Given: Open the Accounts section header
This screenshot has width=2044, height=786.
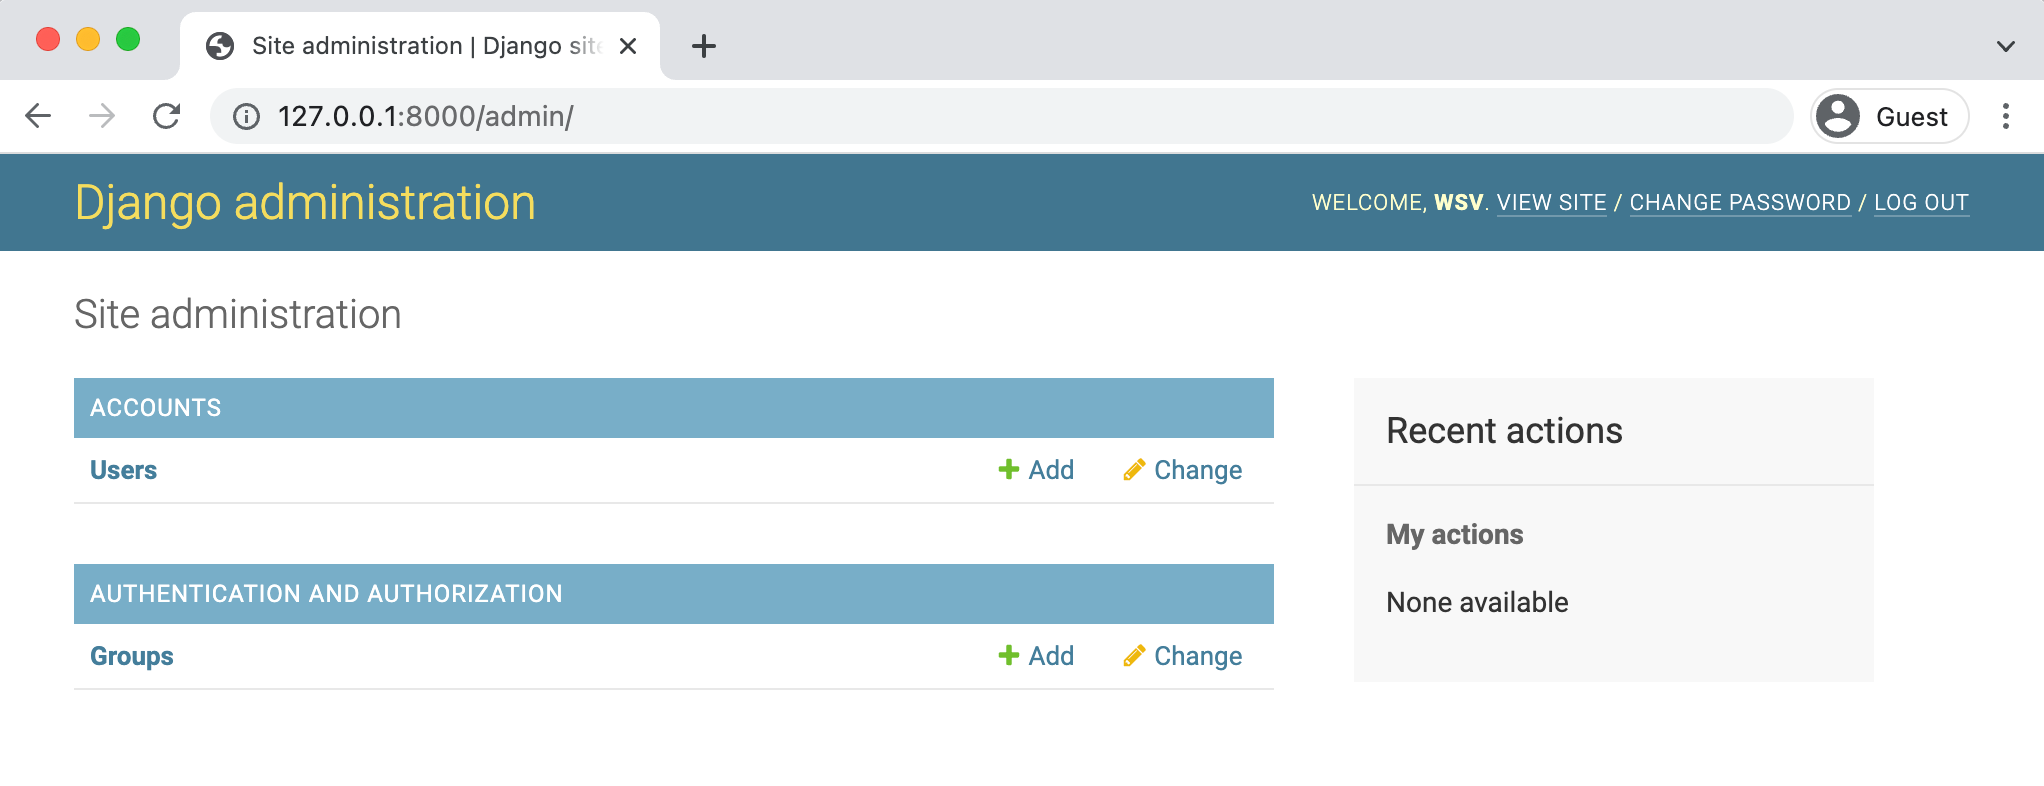Looking at the screenshot, I should pyautogui.click(x=156, y=408).
